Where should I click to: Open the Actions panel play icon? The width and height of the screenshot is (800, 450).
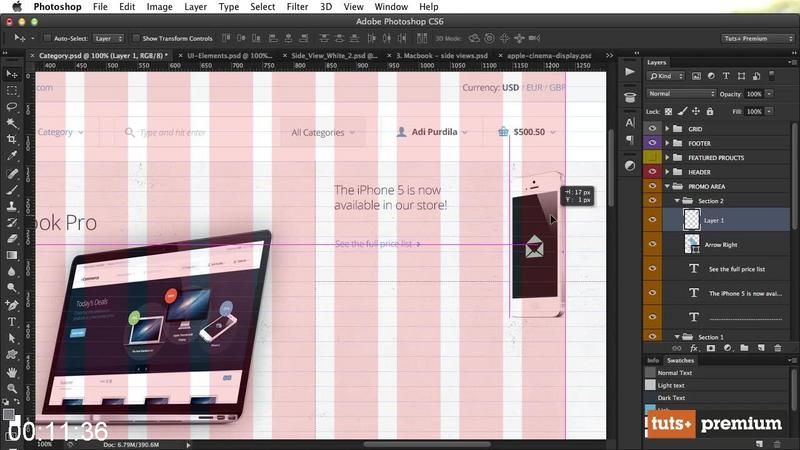[630, 72]
